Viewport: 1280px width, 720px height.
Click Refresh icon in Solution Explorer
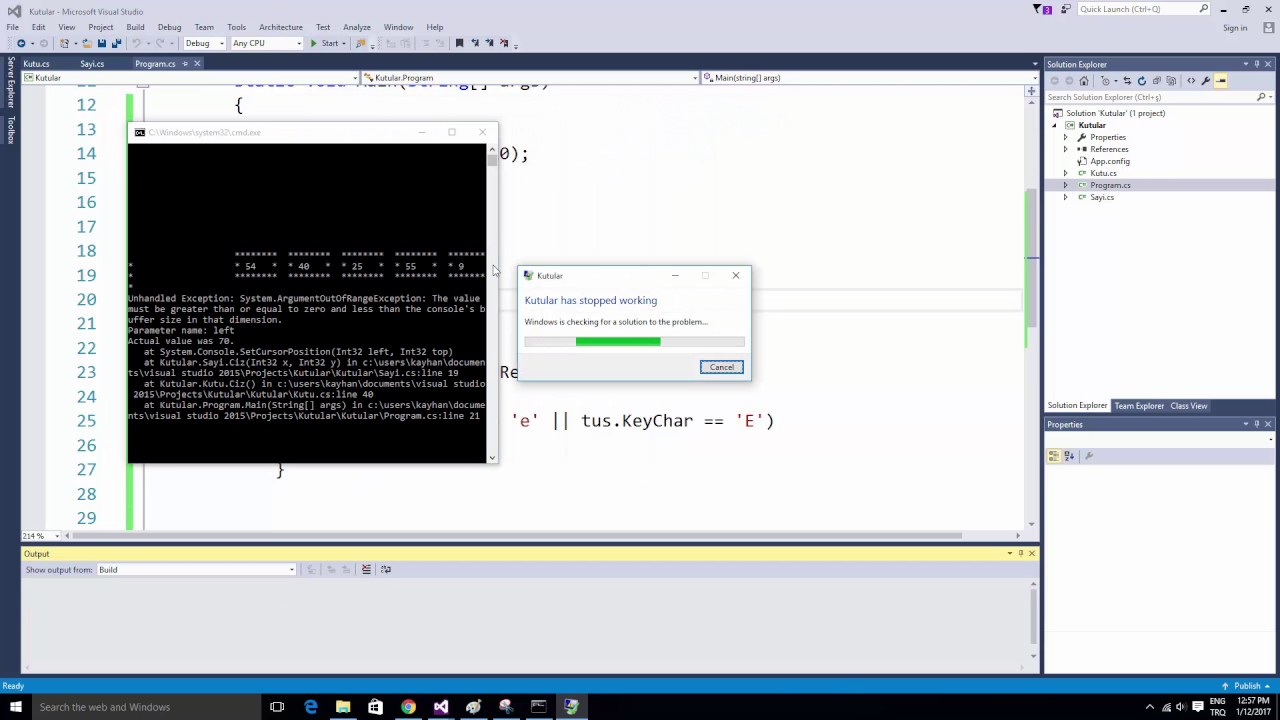(1142, 81)
